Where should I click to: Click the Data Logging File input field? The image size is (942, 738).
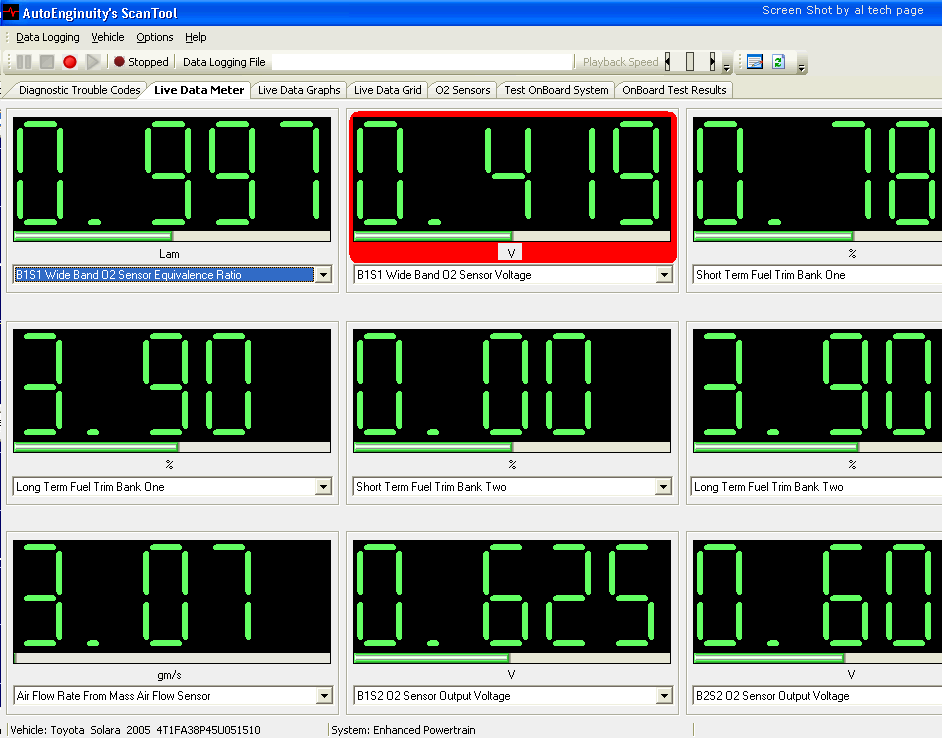422,62
